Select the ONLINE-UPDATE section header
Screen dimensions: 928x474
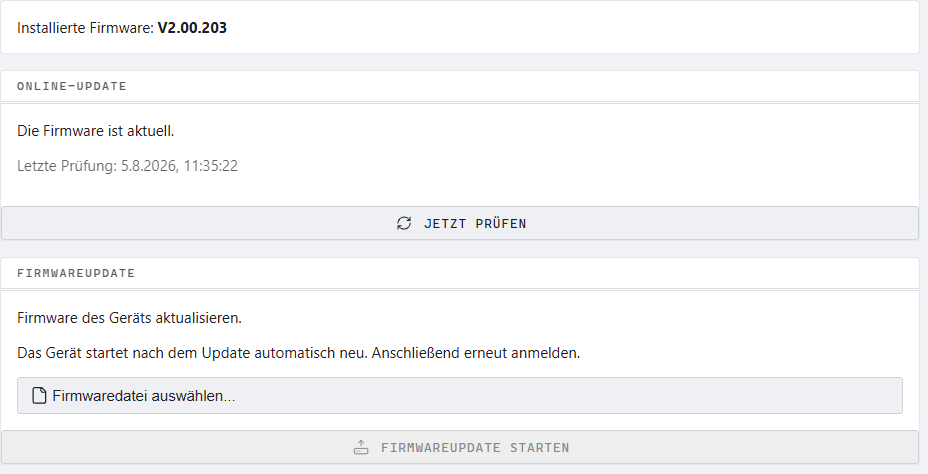(x=72, y=86)
